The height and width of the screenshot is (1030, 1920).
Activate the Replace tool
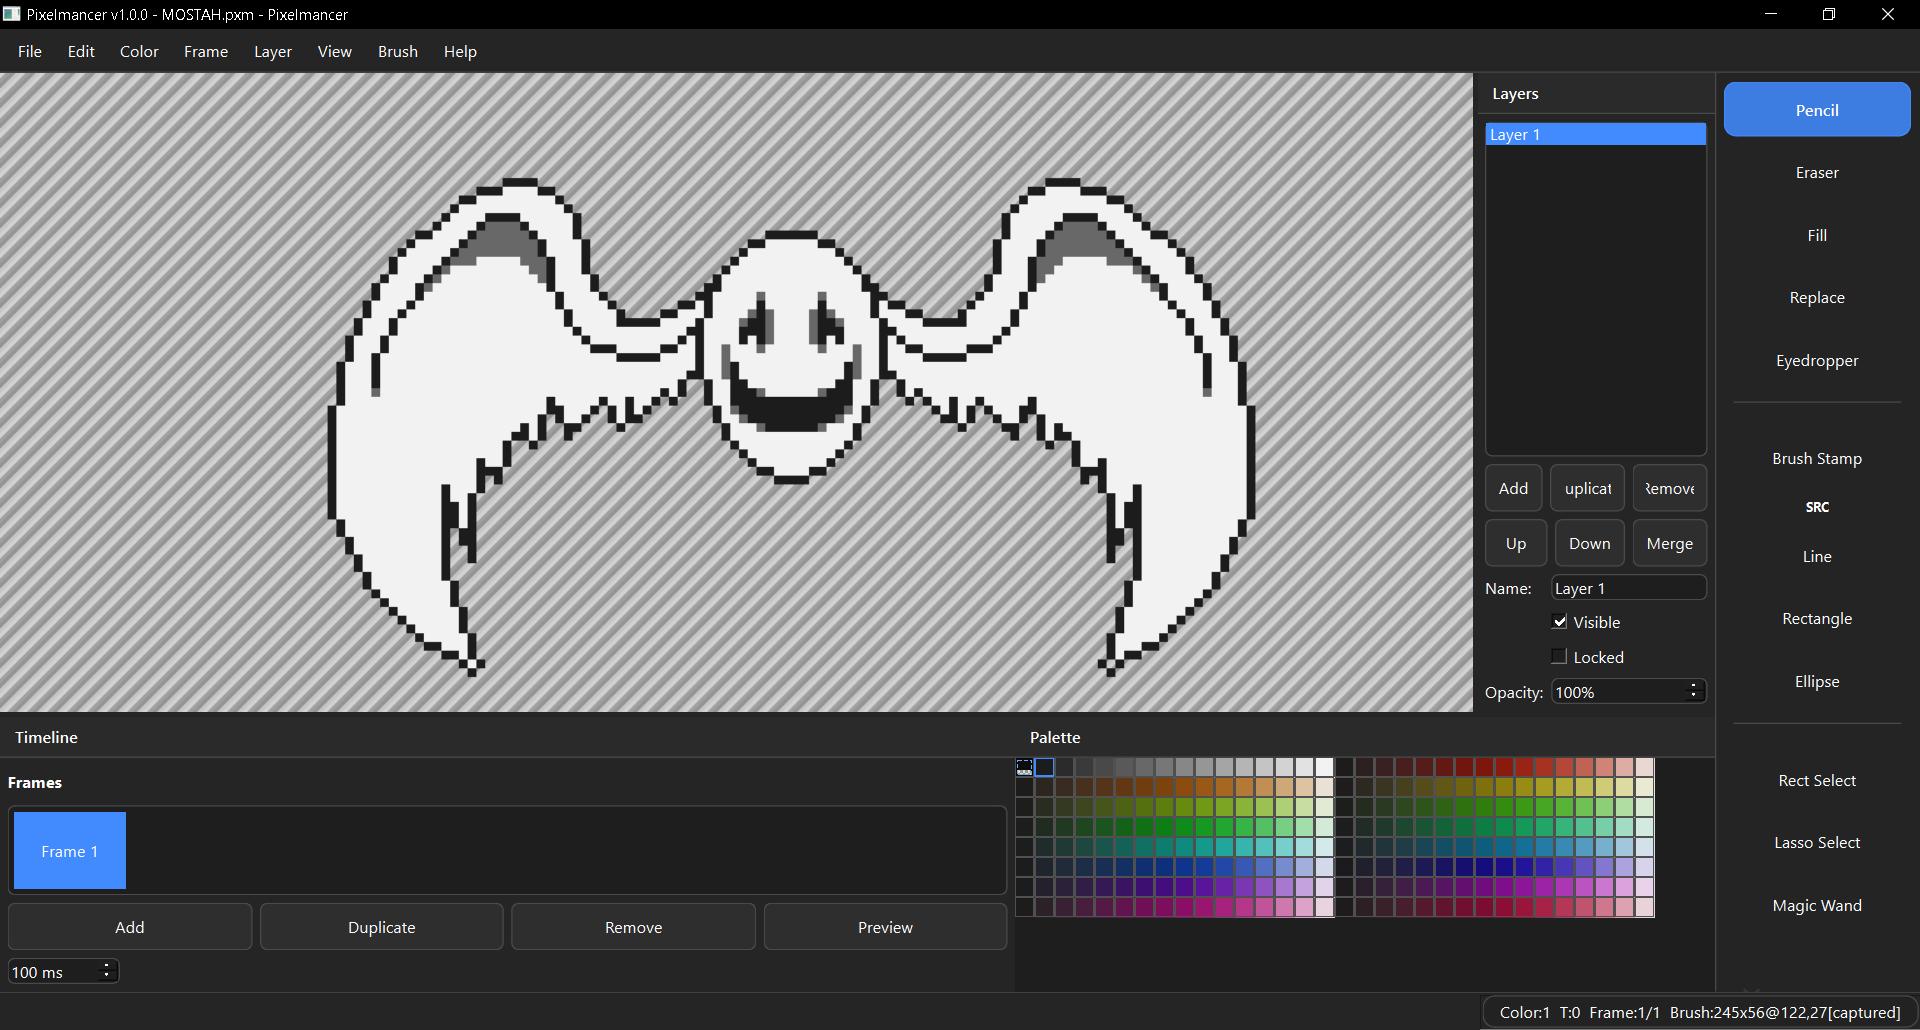point(1817,298)
